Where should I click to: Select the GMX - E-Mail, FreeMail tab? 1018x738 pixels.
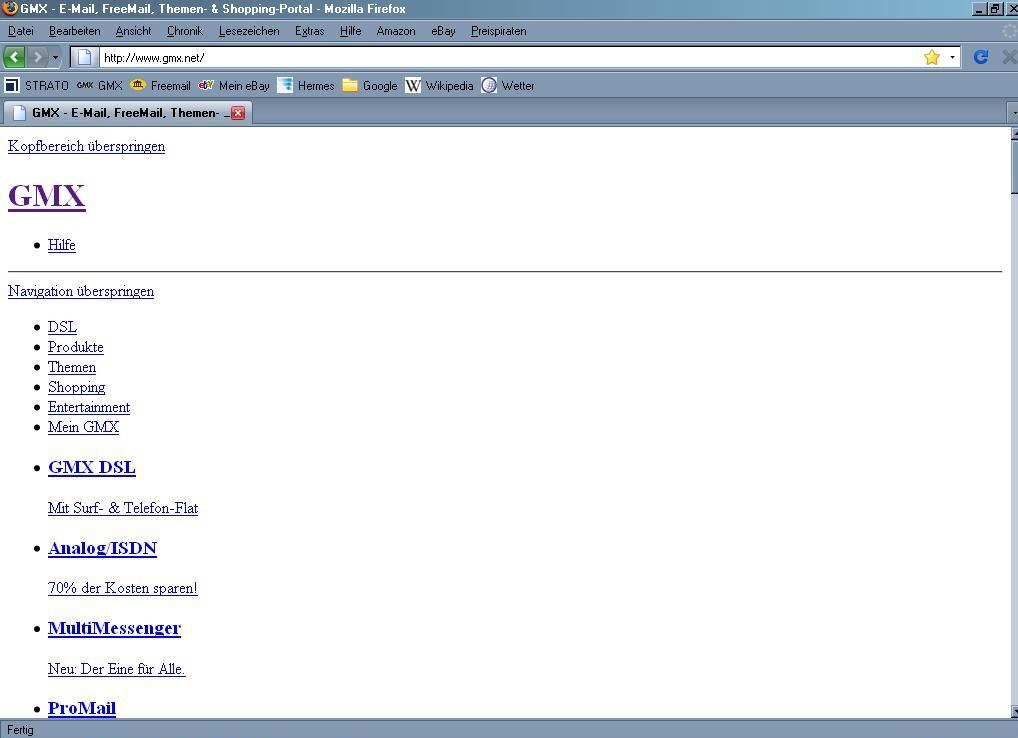(x=127, y=113)
